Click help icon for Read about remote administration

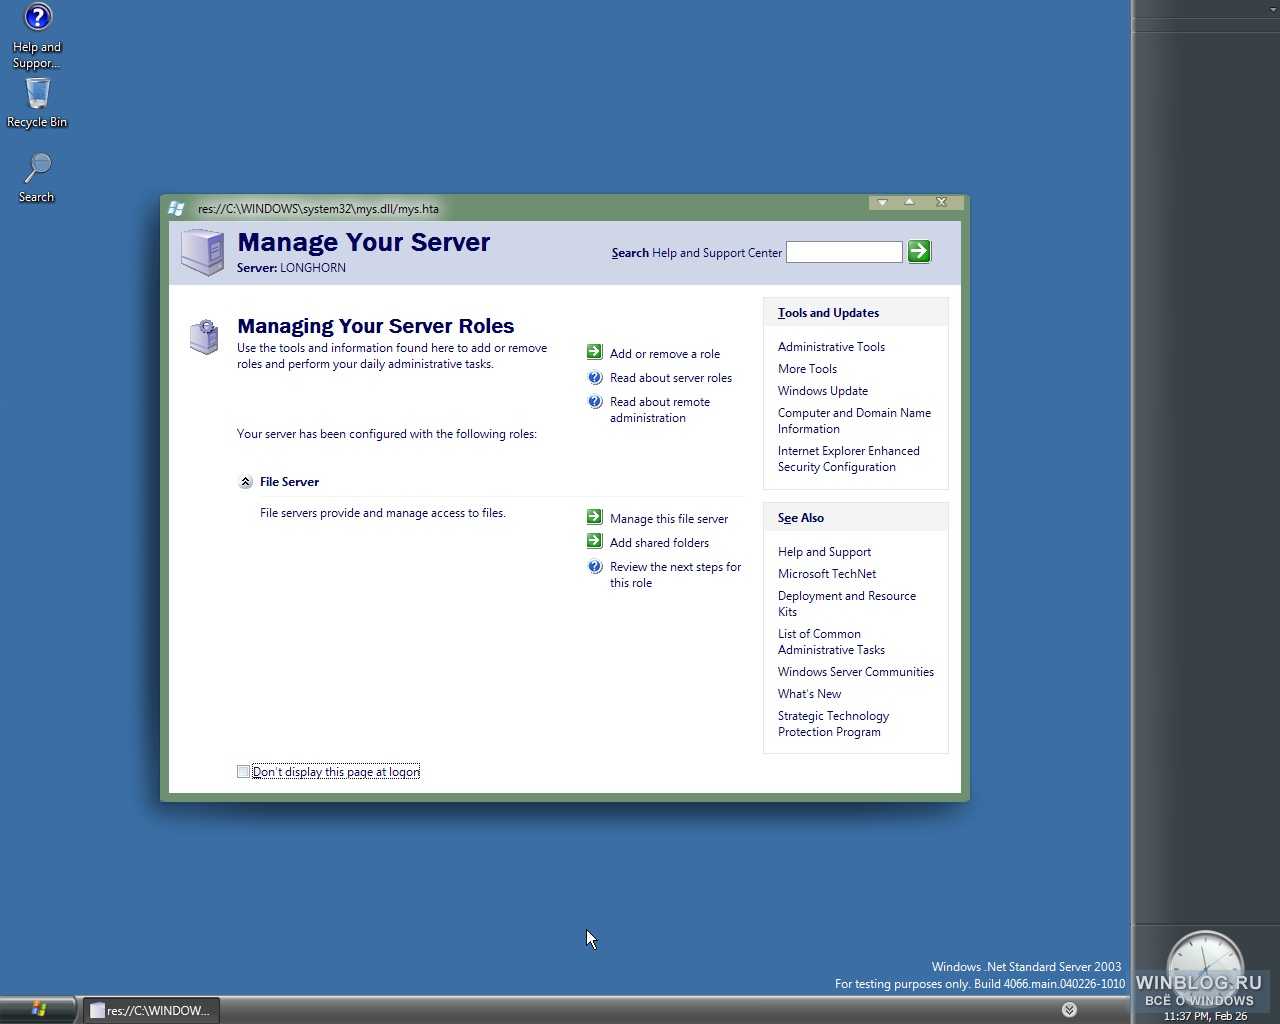[594, 401]
